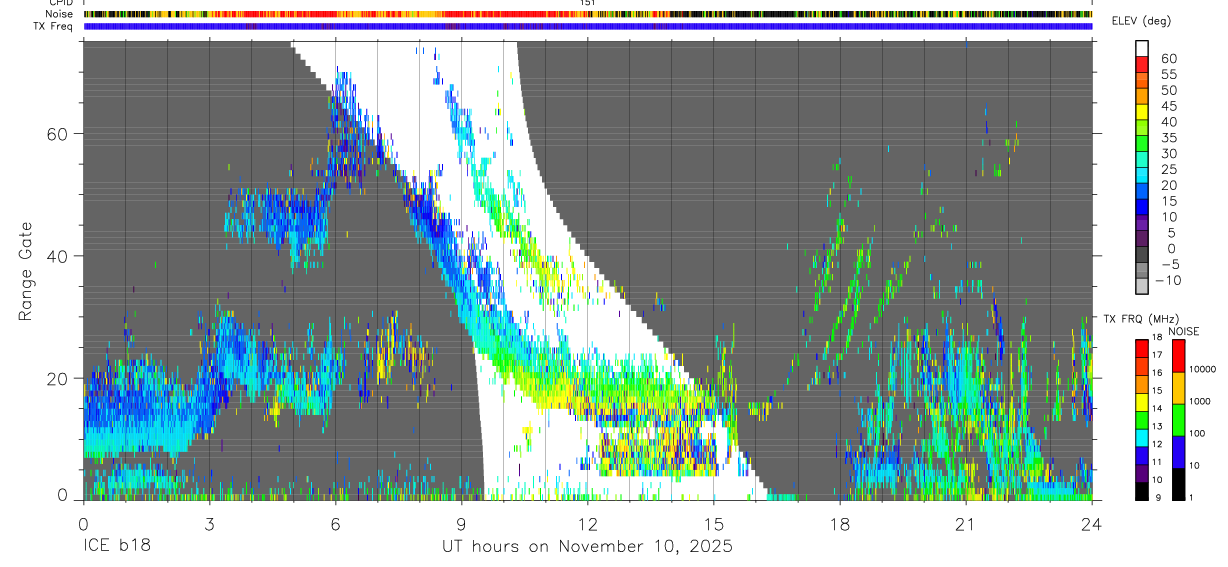
Task: Click the '55' value on the ELEV scale
Action: tap(1168, 75)
